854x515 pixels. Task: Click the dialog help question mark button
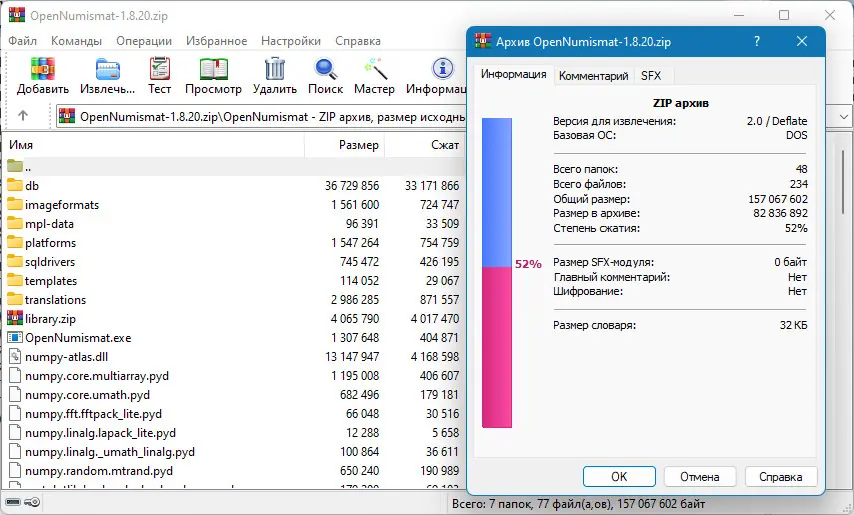click(x=757, y=41)
